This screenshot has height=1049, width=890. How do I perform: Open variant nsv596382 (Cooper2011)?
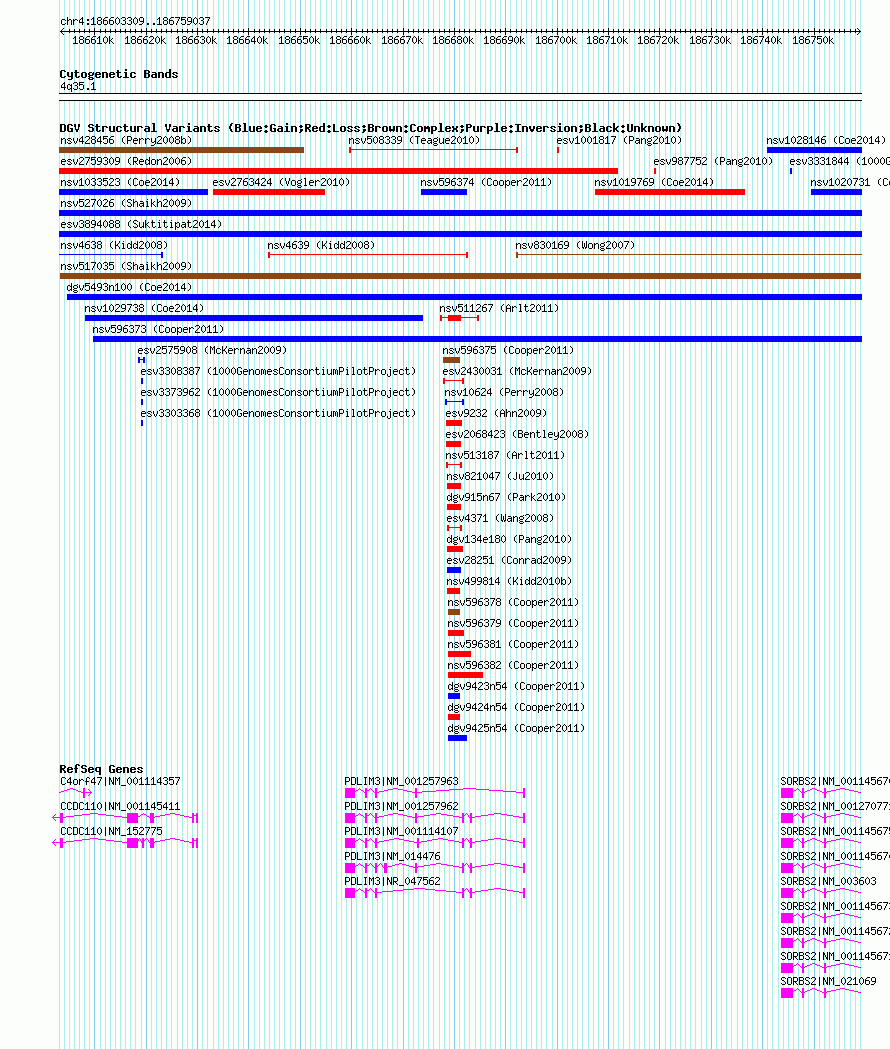coord(513,666)
